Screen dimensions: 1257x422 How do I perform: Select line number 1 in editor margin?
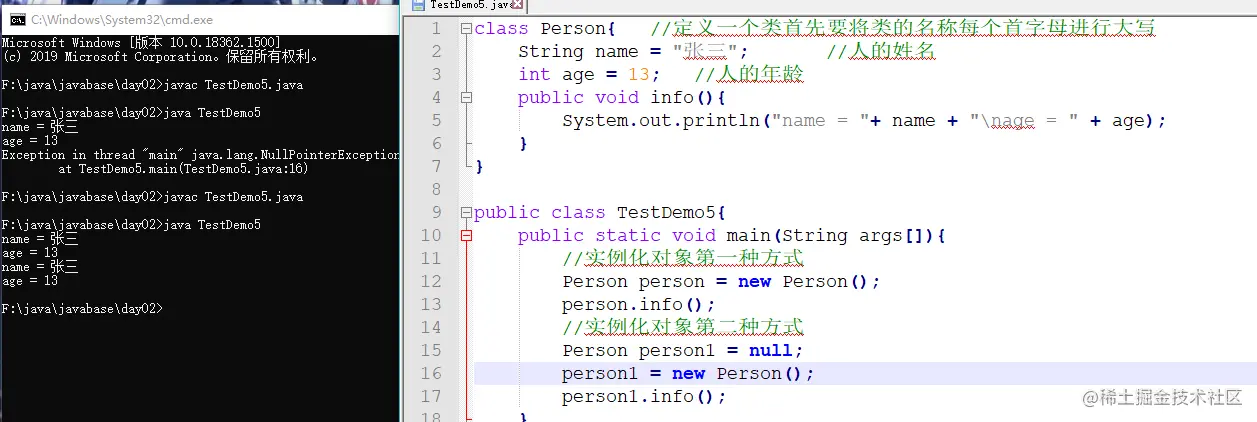coord(435,28)
